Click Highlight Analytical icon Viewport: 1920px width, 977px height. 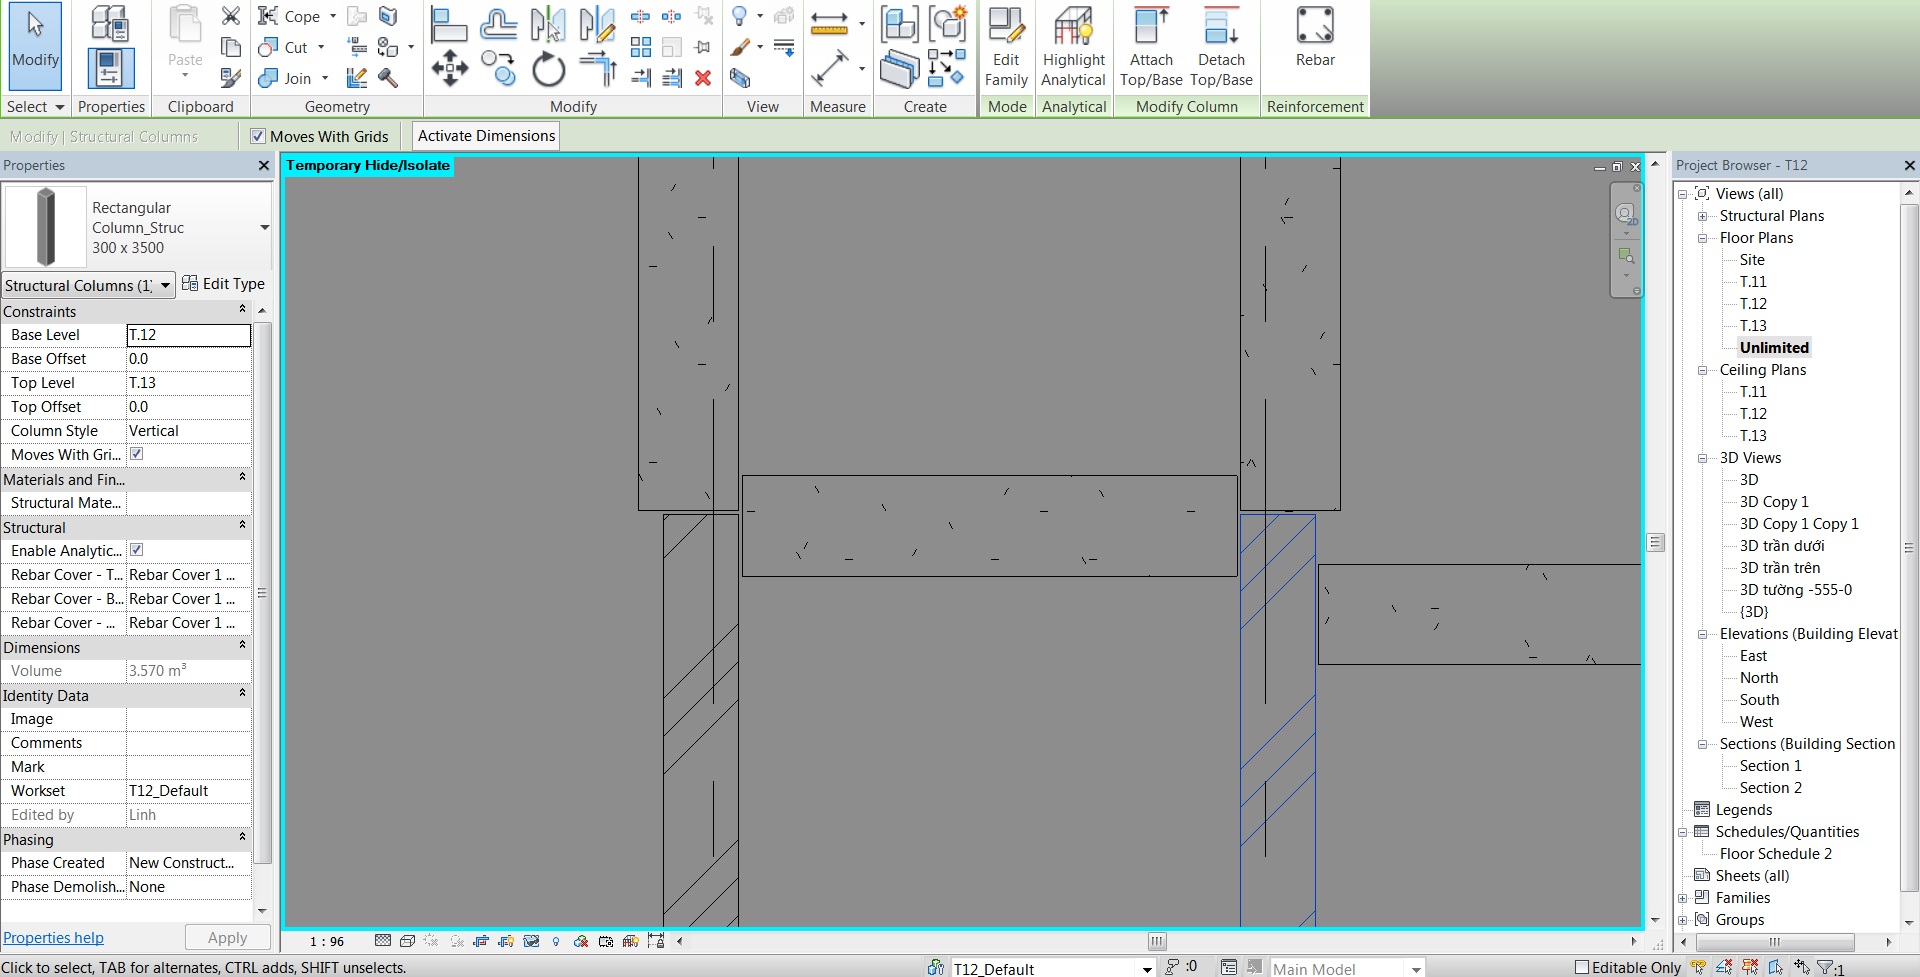pos(1073,47)
